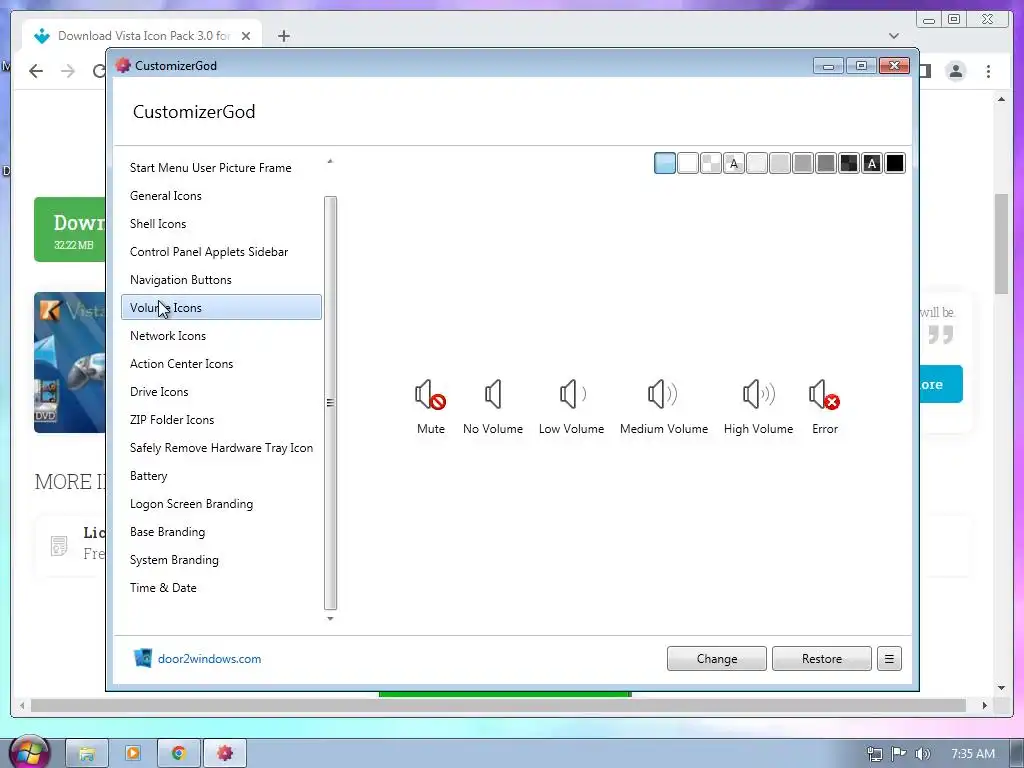Viewport: 1024px width, 768px height.
Task: Open Start Menu User Picture Frame category
Action: click(221, 168)
